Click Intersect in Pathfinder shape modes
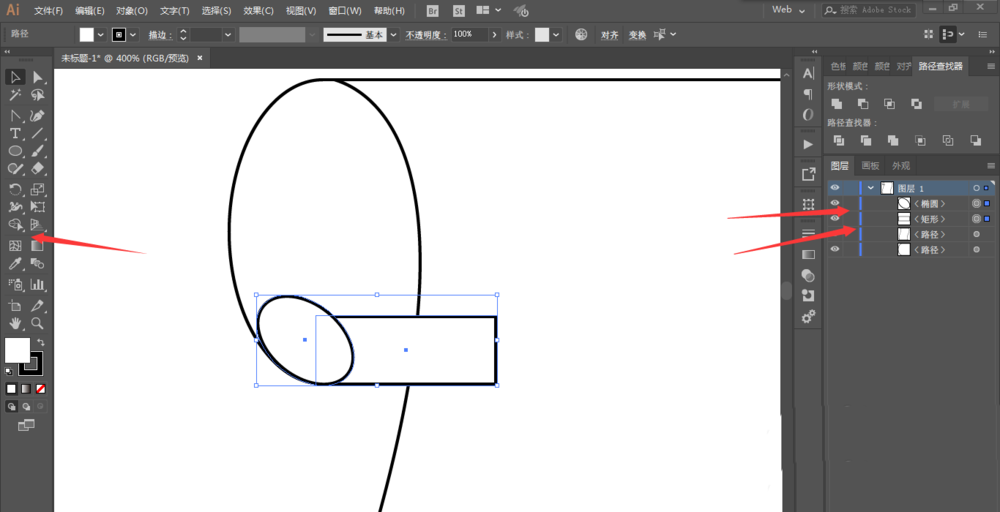 [890, 103]
